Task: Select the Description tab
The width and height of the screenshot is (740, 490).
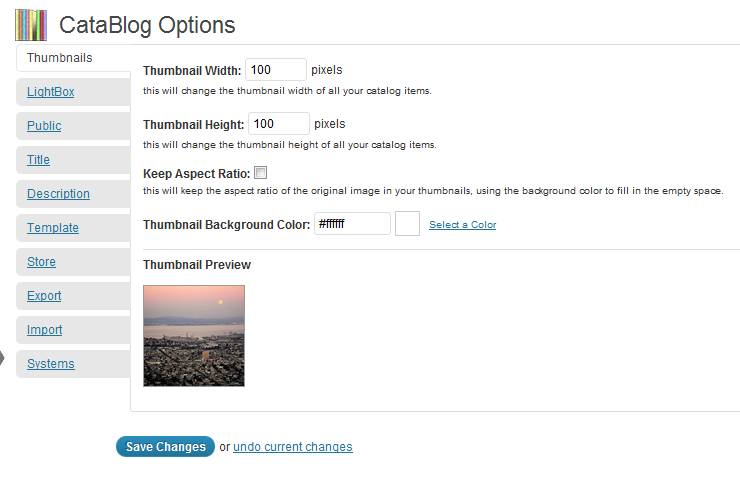Action: point(58,194)
